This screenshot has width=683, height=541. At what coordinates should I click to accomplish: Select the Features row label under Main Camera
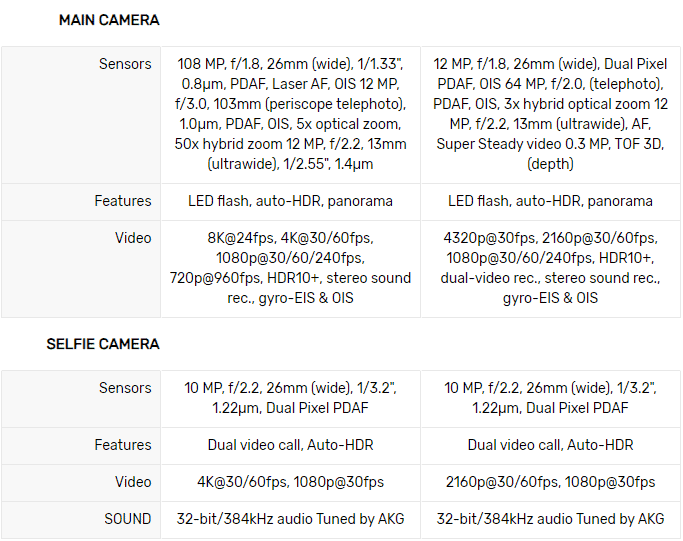click(x=123, y=201)
